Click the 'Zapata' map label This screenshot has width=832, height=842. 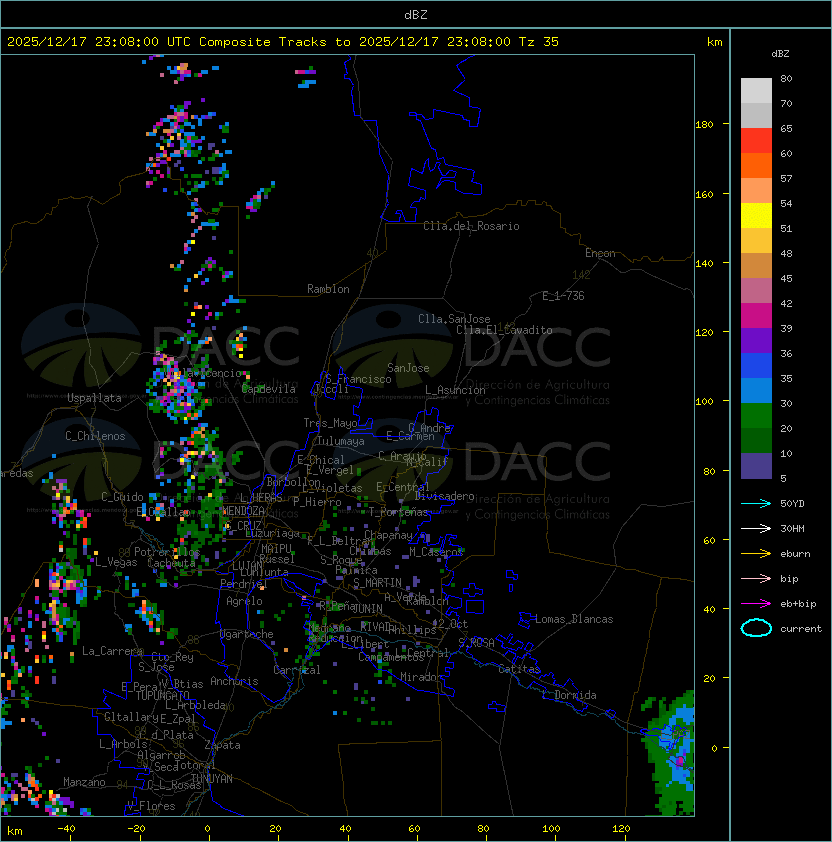222,745
